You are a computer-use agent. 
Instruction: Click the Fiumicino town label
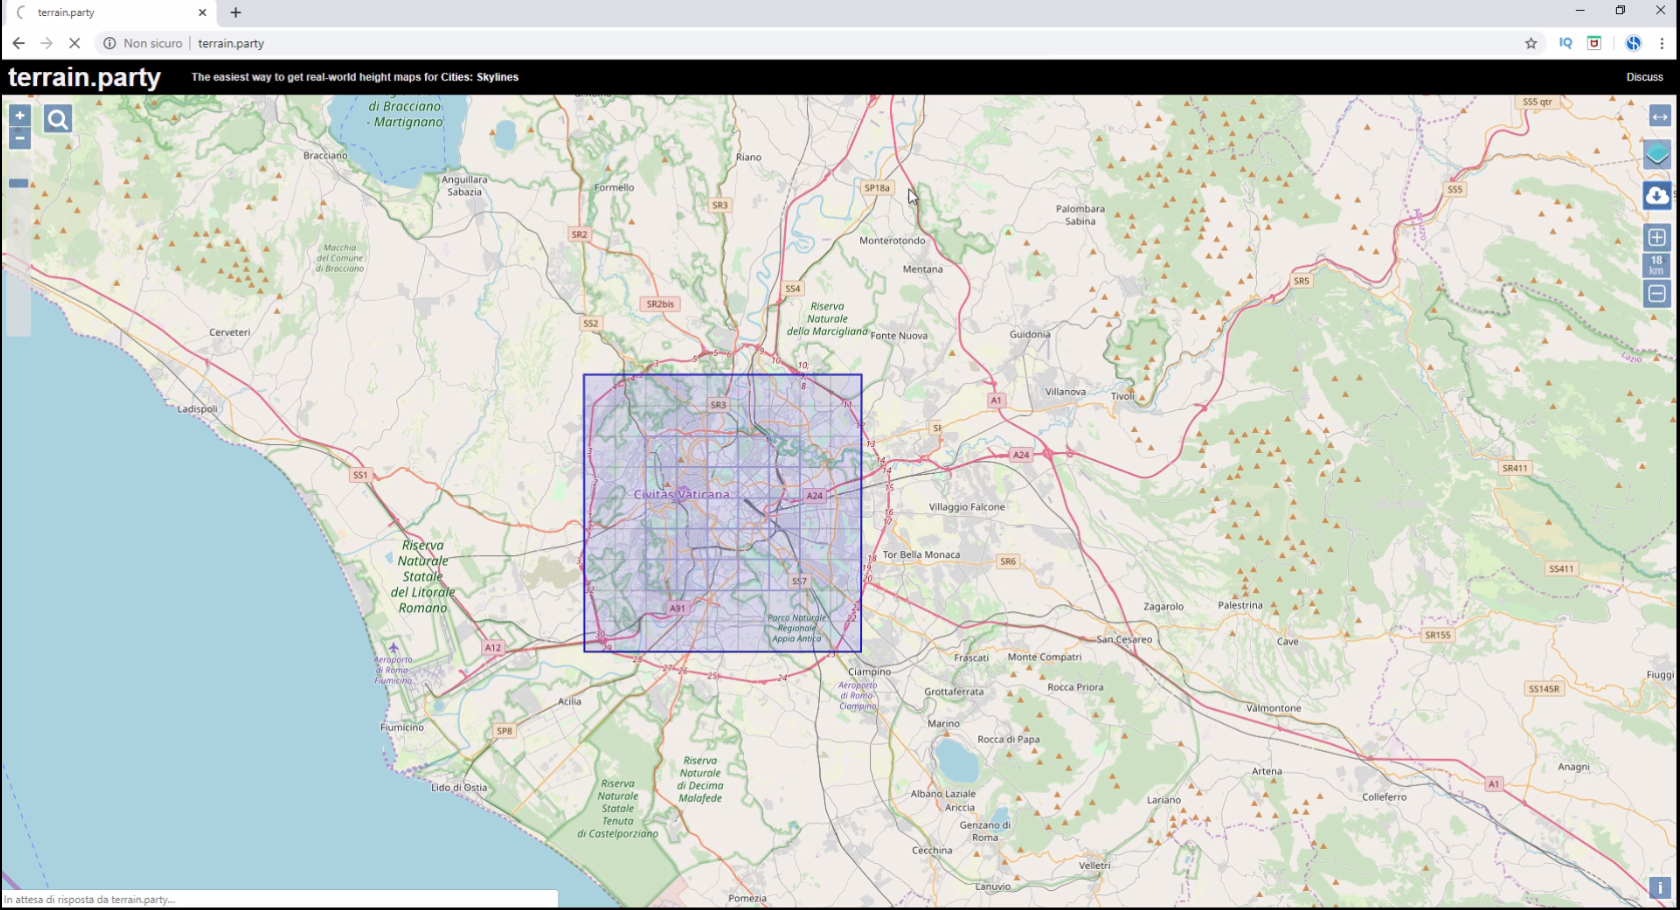[x=402, y=728]
